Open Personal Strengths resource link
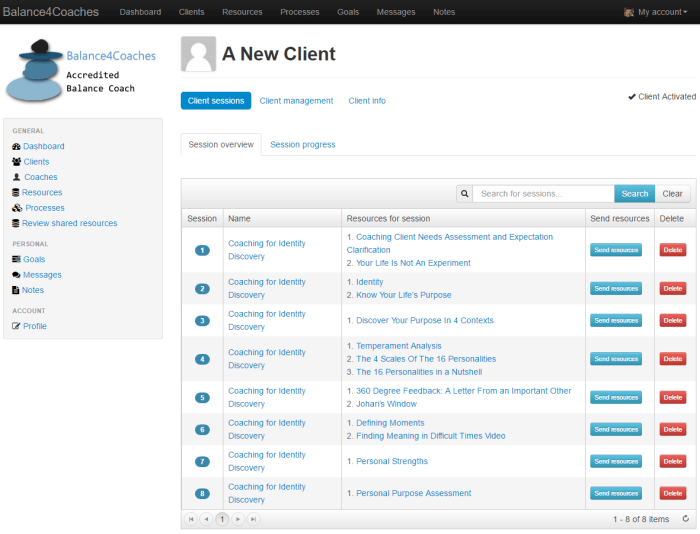Viewport: 700px width, 534px height. tap(392, 461)
